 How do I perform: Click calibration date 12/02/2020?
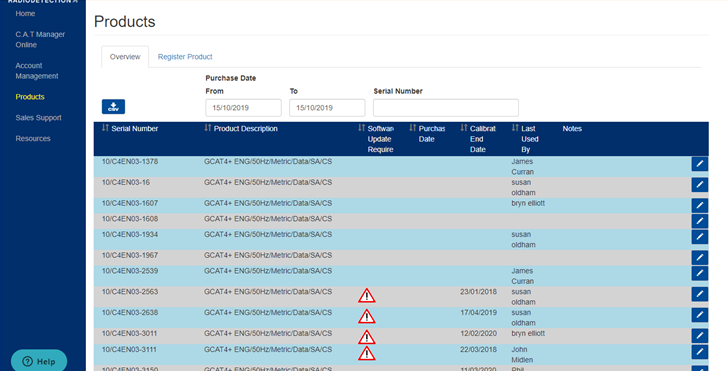478,333
